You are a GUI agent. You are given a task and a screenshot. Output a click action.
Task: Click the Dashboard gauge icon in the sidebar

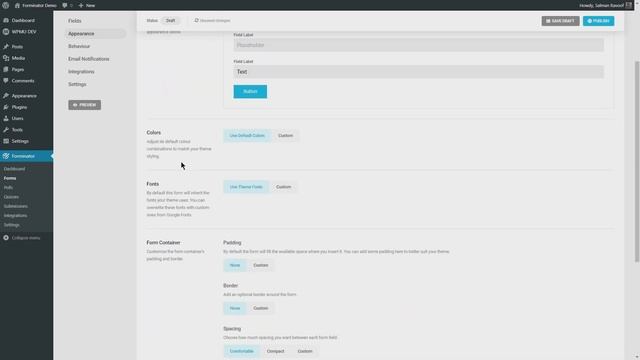(x=6, y=20)
